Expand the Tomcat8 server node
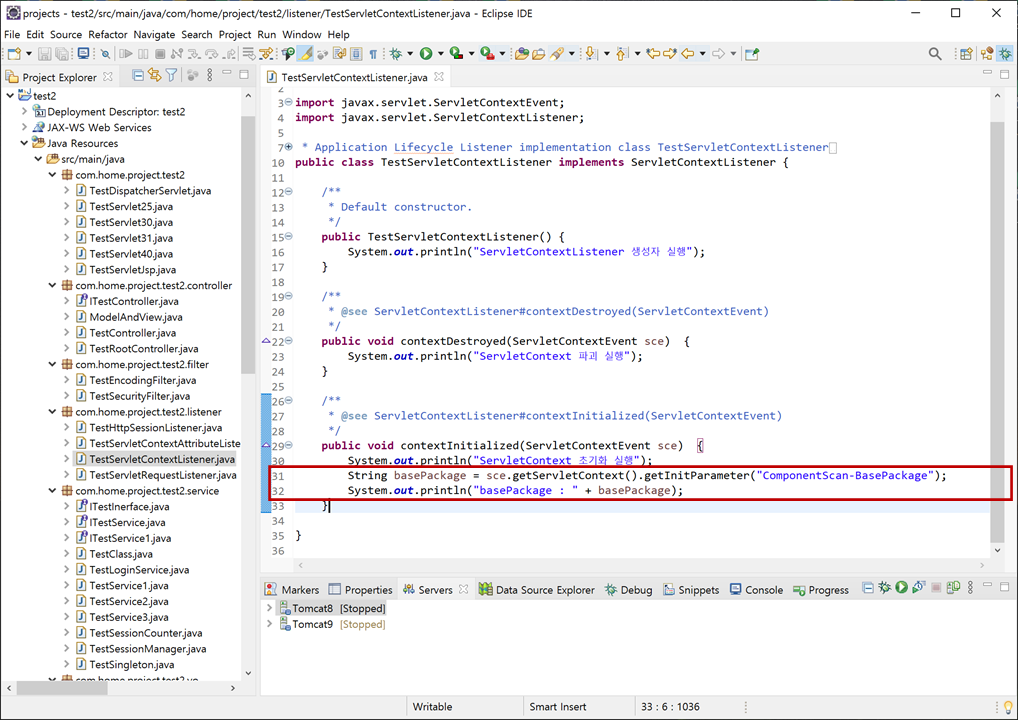 [268, 607]
